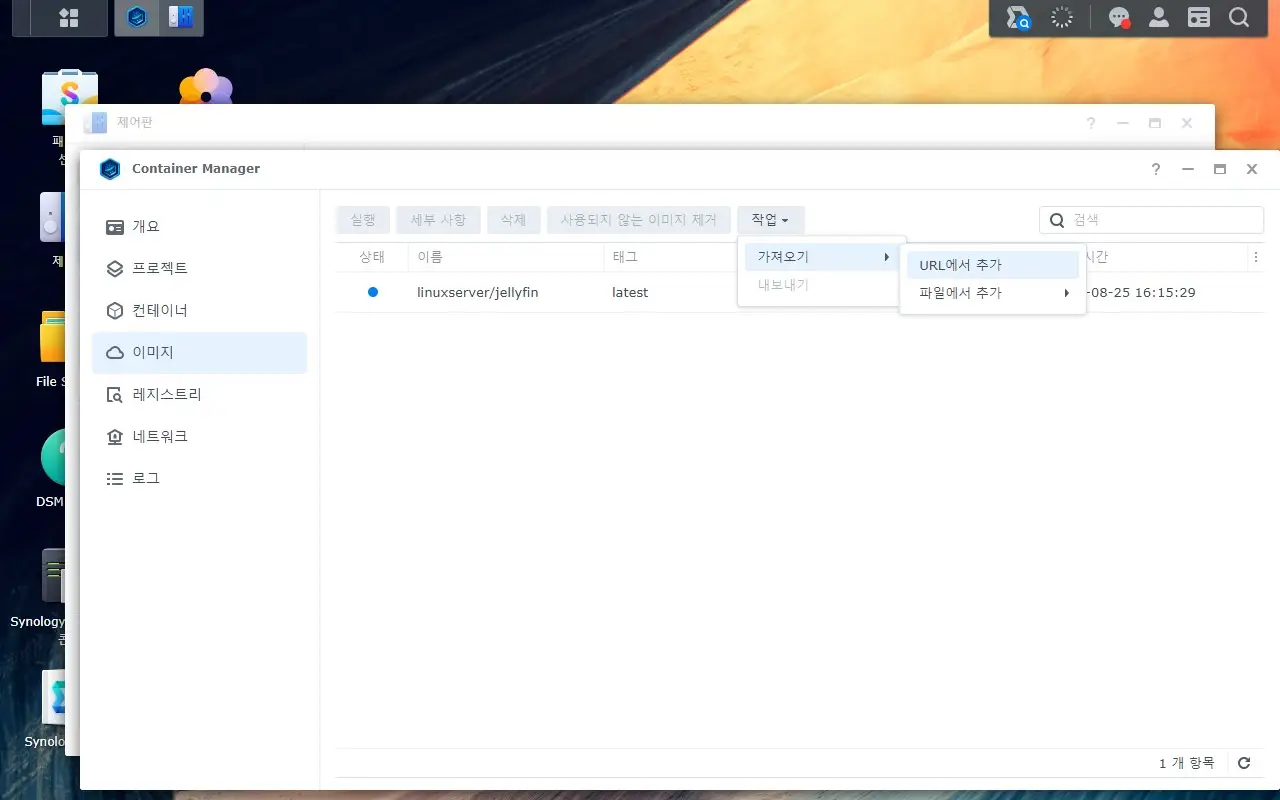Open the DSM main menu grid icon
This screenshot has height=800, width=1280.
click(x=69, y=17)
